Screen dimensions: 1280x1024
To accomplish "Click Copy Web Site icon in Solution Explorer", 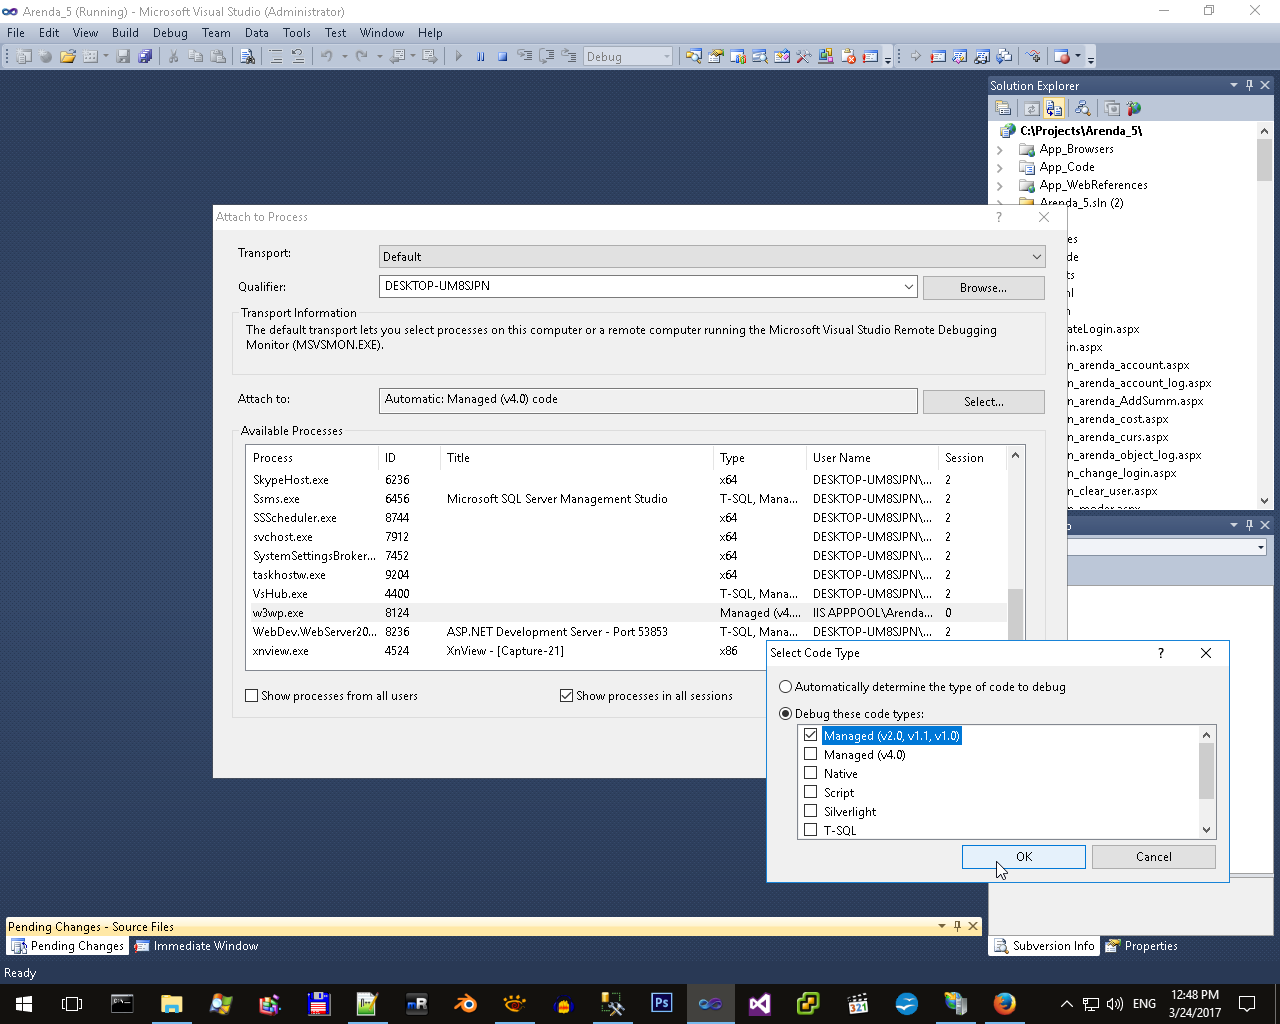I will (1111, 108).
